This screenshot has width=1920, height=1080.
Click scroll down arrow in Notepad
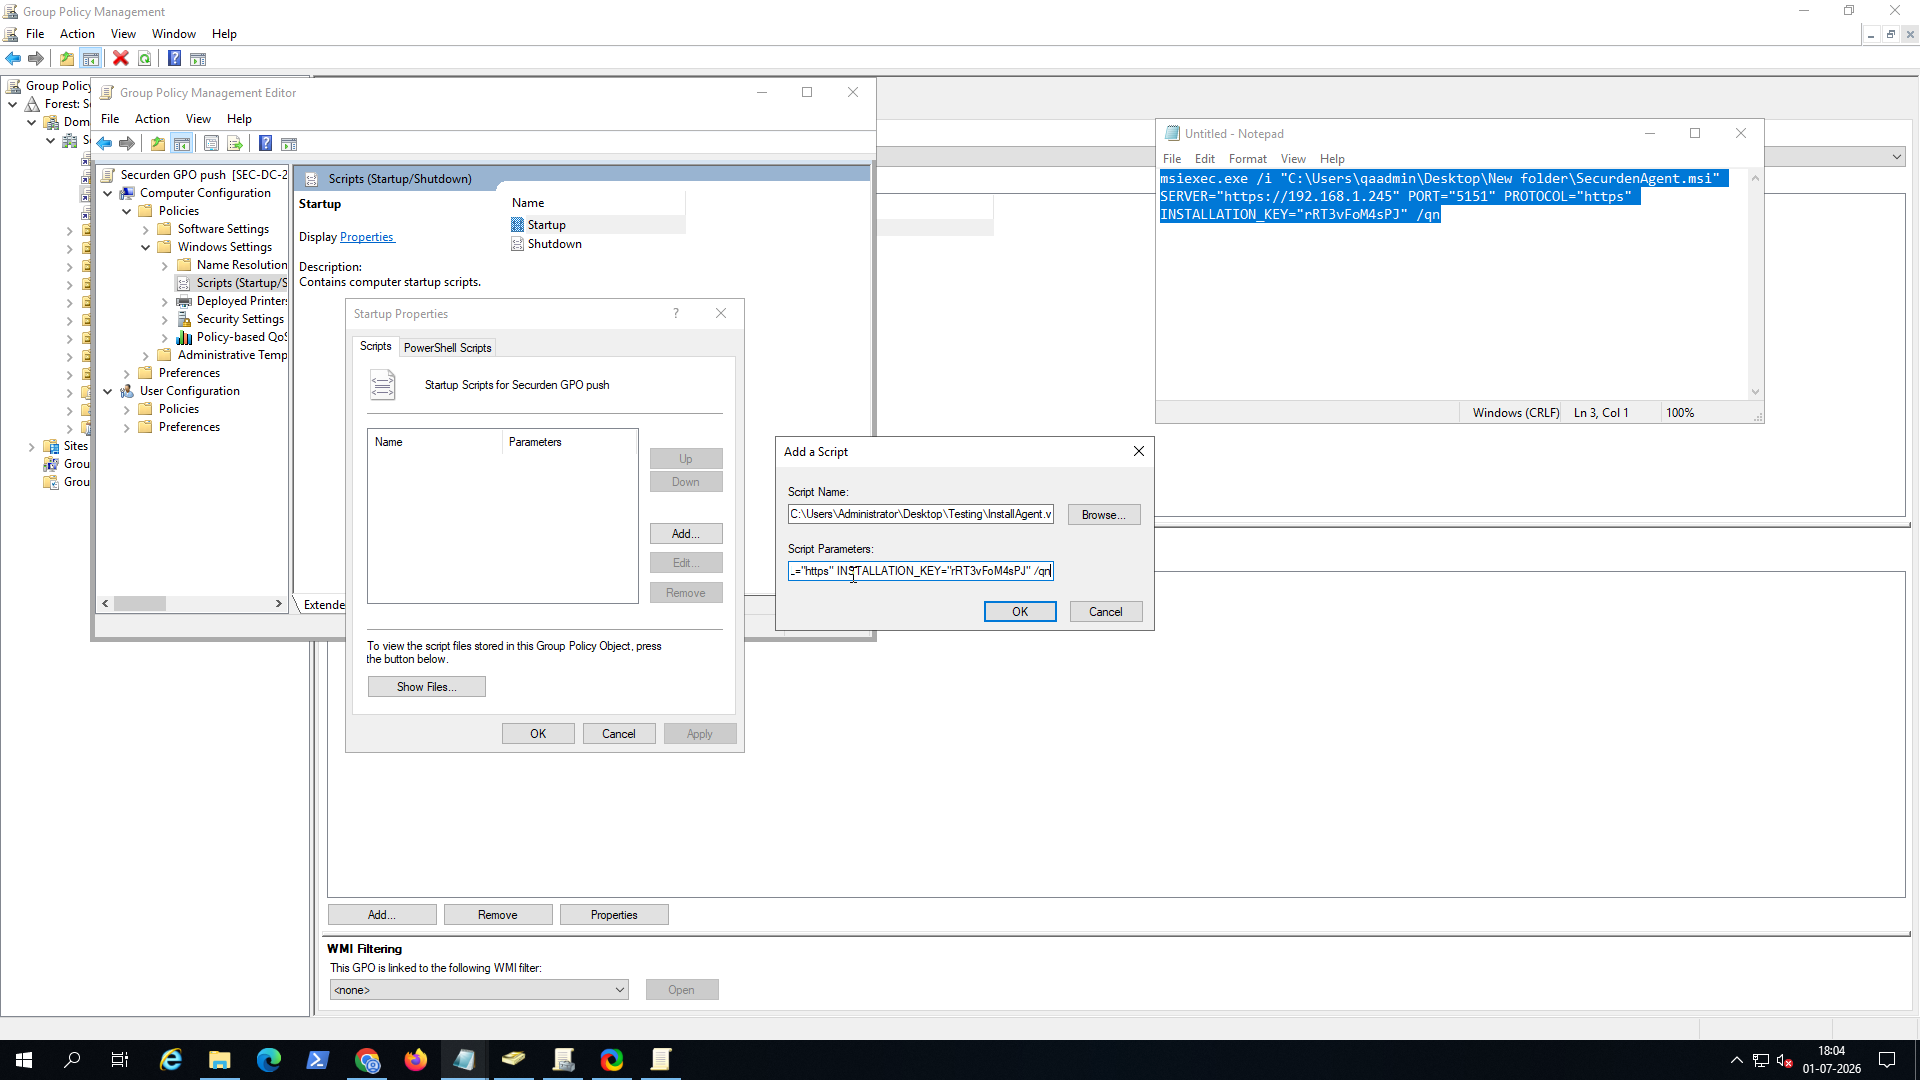(x=1755, y=392)
